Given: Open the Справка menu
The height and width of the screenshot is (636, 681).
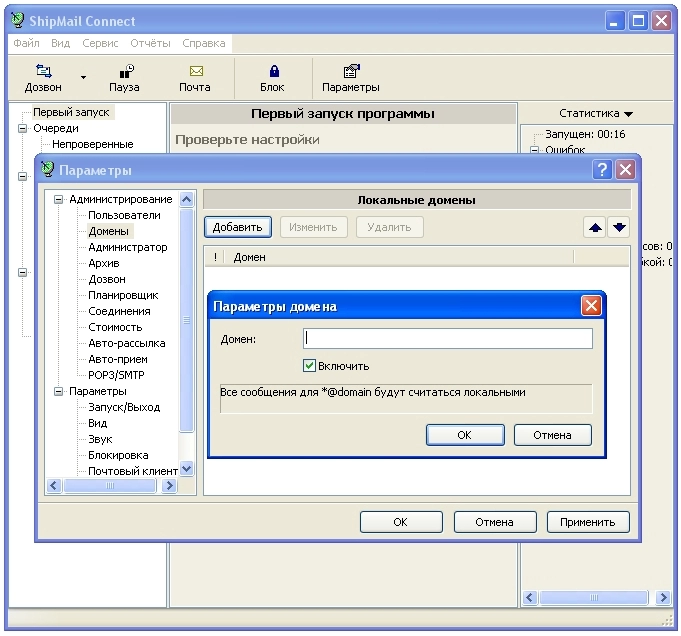Looking at the screenshot, I should coord(204,43).
